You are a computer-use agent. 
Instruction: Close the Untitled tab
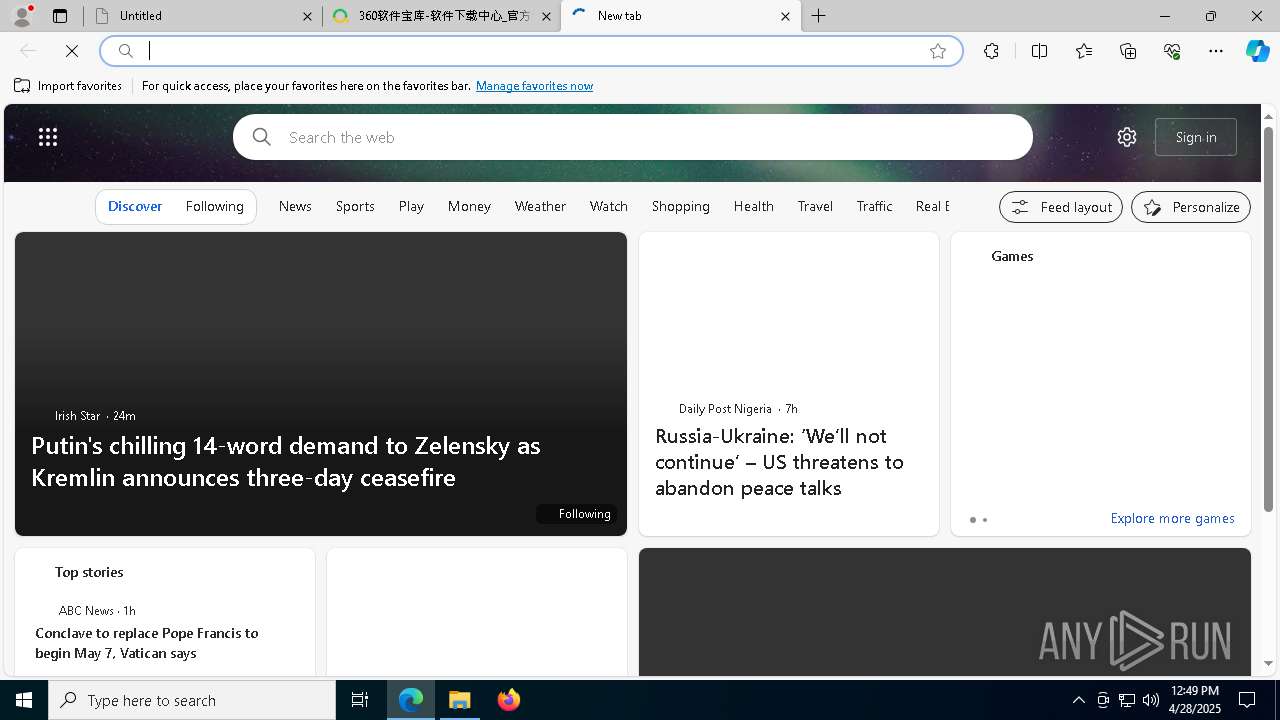point(307,16)
